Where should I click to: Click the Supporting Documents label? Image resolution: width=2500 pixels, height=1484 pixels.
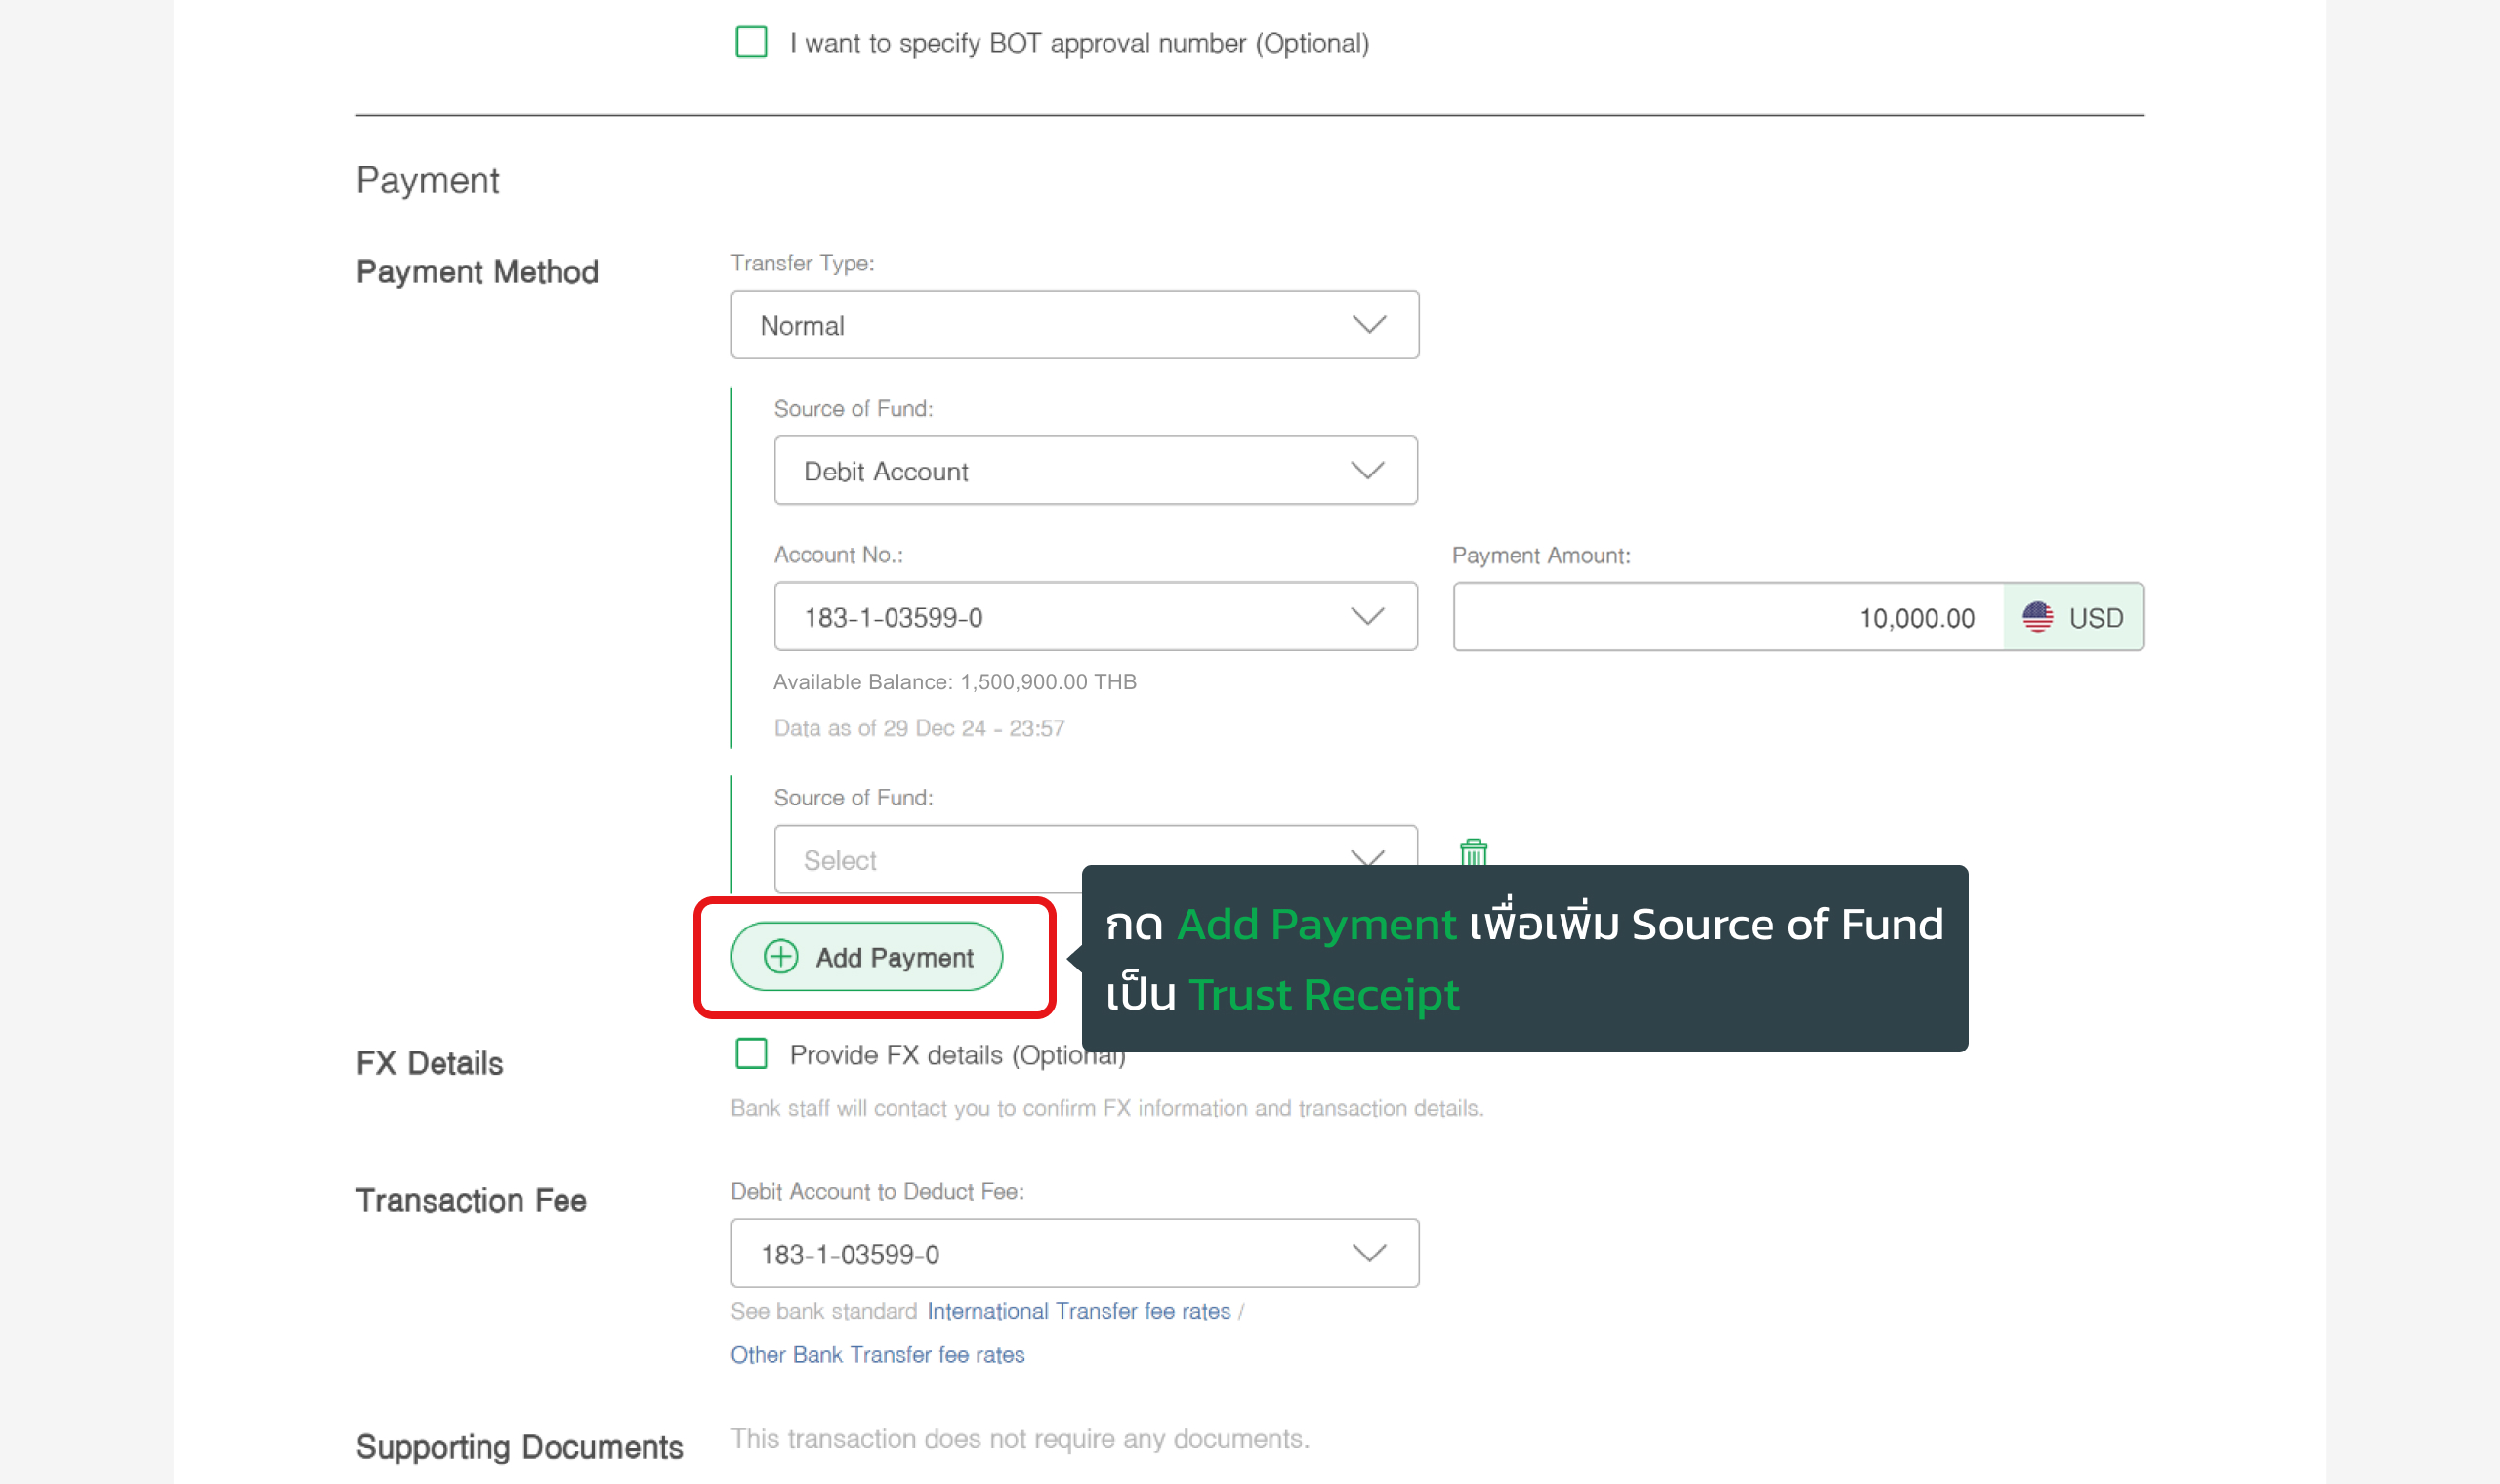[519, 1447]
